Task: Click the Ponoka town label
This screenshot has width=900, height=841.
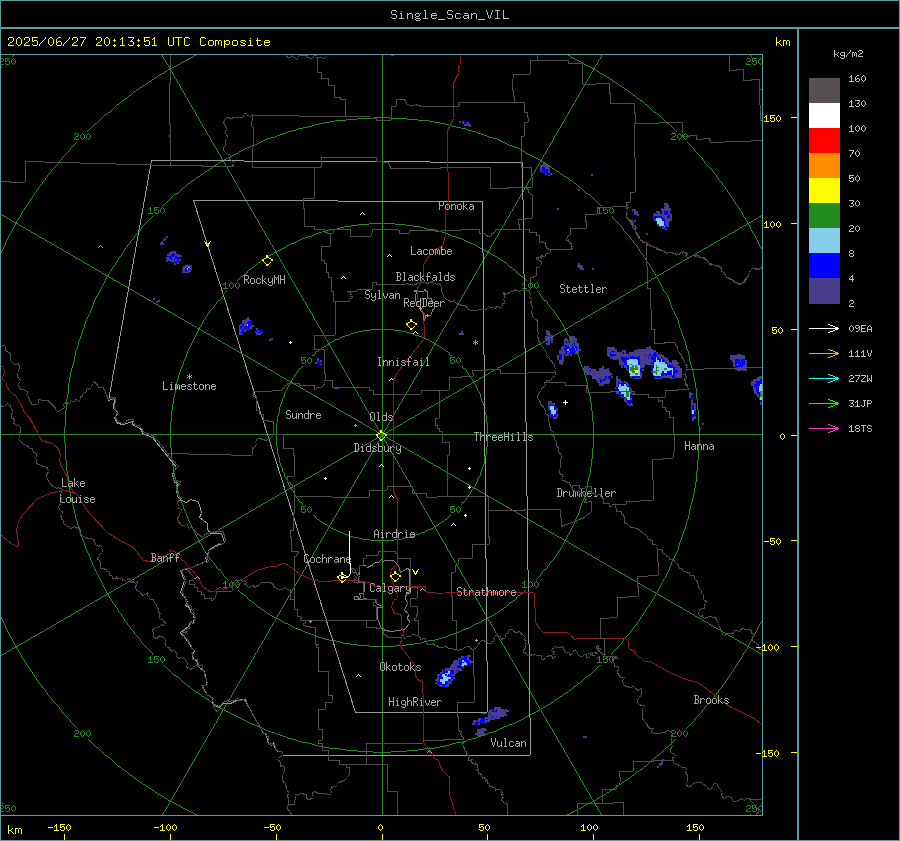Action: pyautogui.click(x=456, y=206)
